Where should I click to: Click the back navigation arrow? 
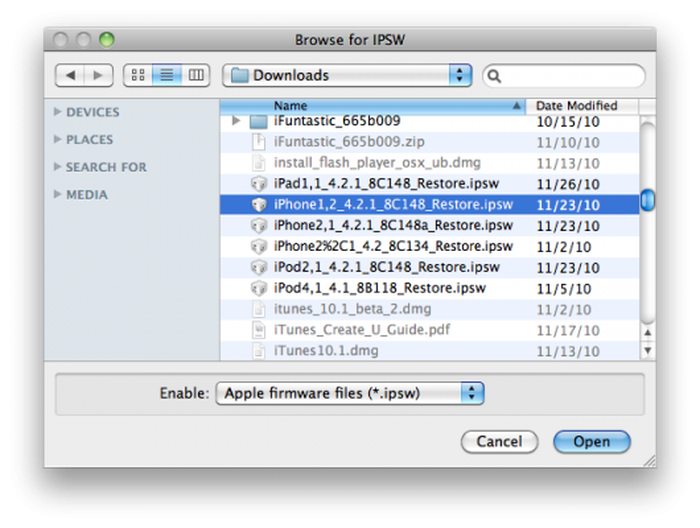pos(70,75)
